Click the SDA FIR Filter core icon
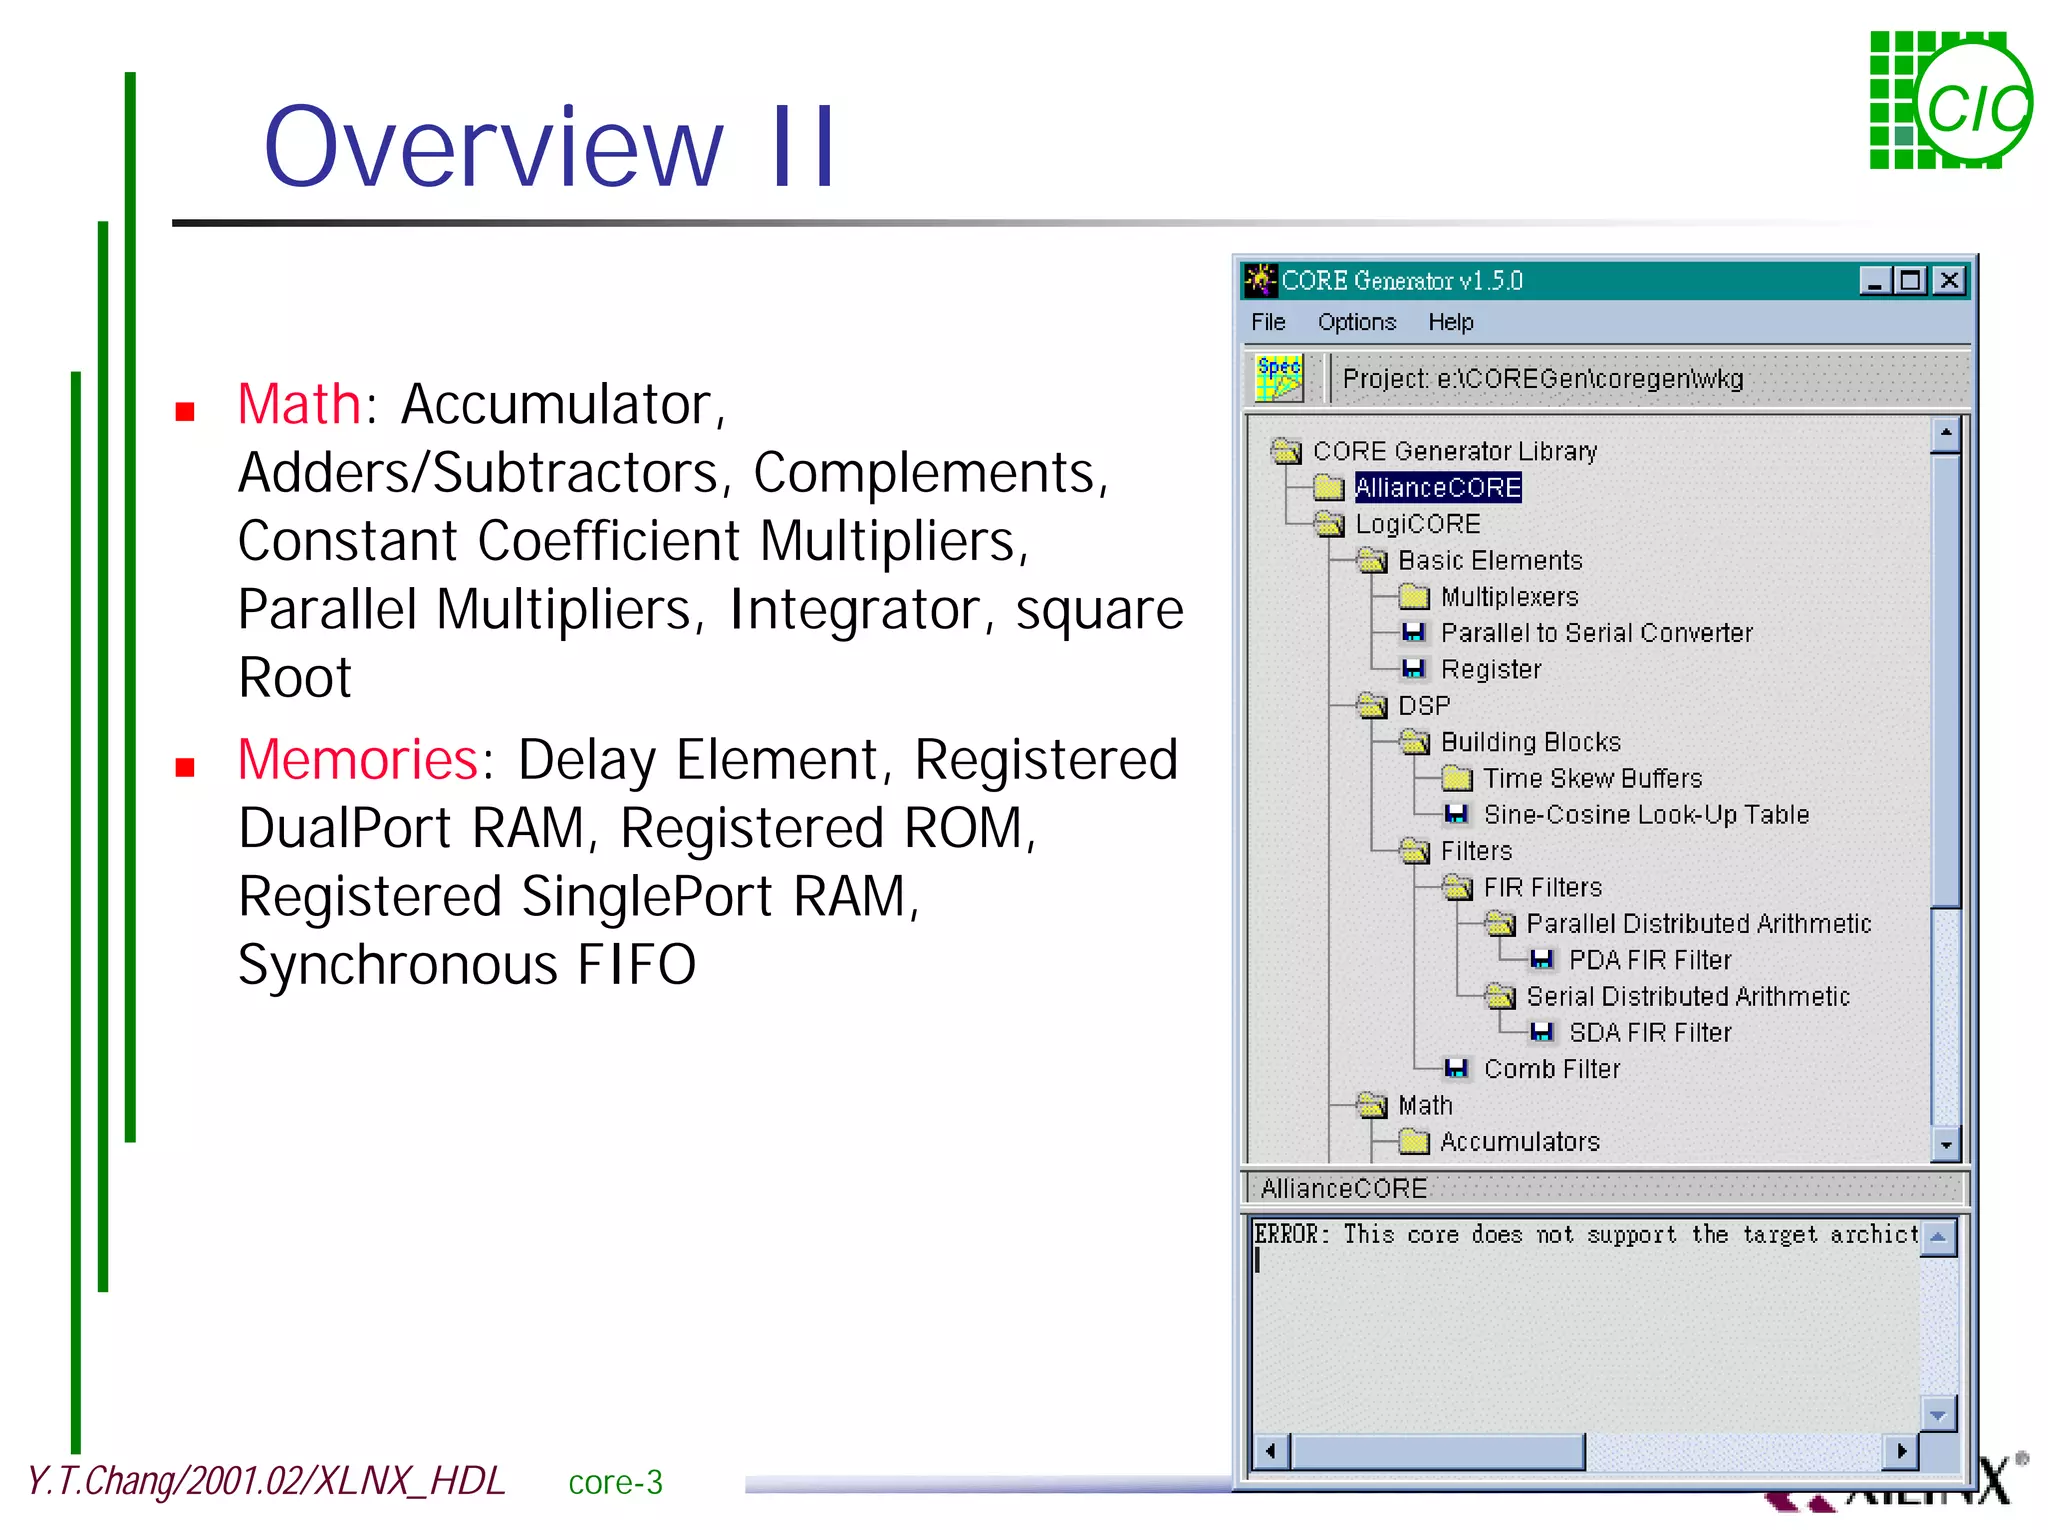 click(1542, 1032)
